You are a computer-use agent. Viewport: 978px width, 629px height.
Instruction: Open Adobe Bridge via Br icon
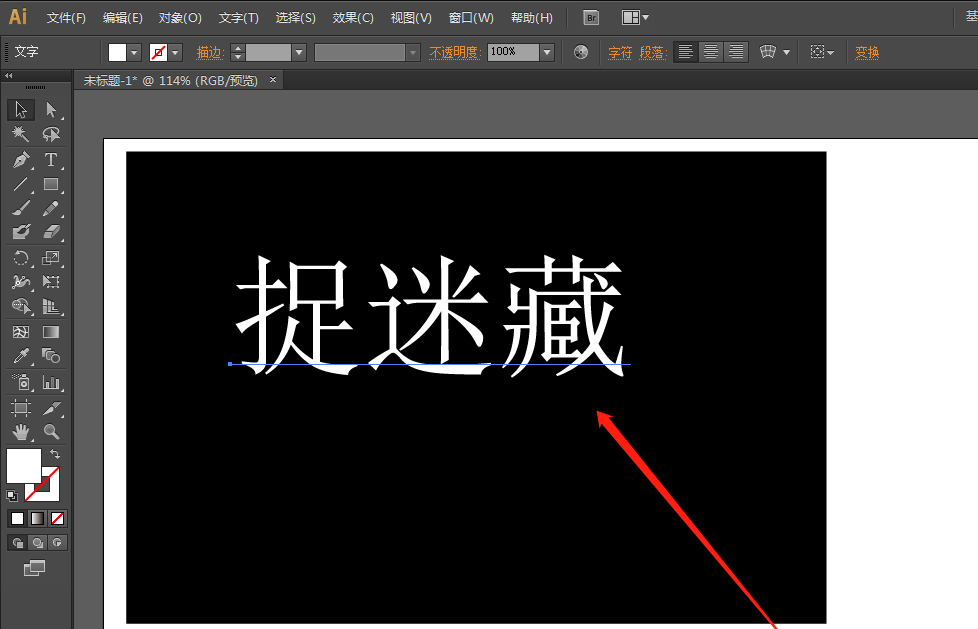pyautogui.click(x=592, y=18)
